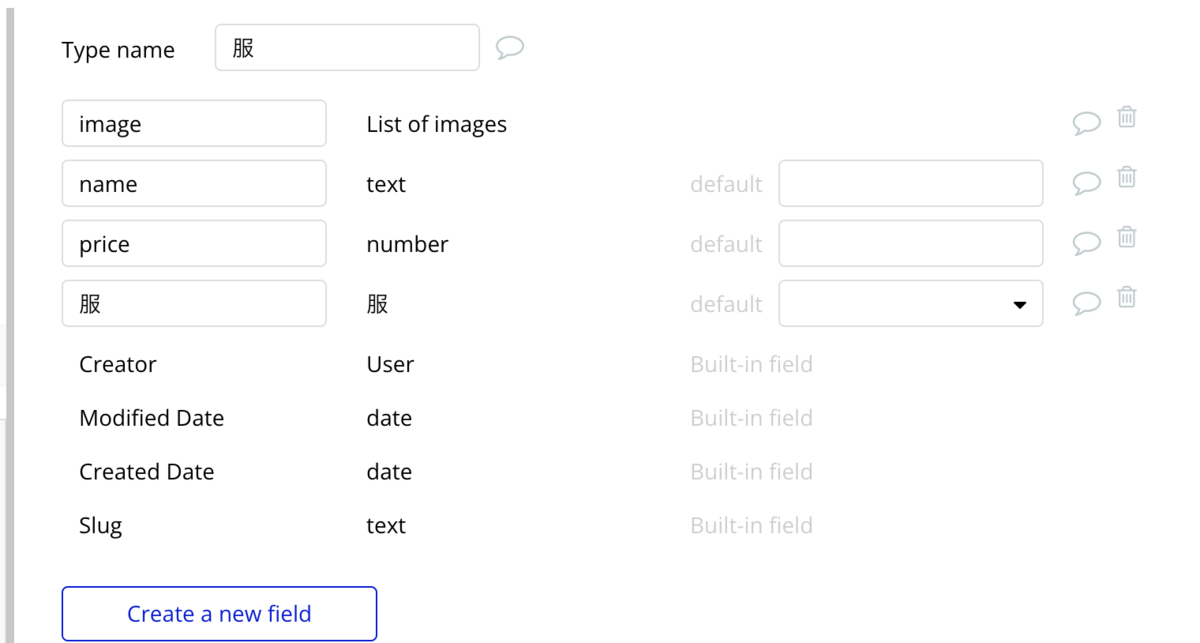Add a comment on the 服 field row

1087,303
